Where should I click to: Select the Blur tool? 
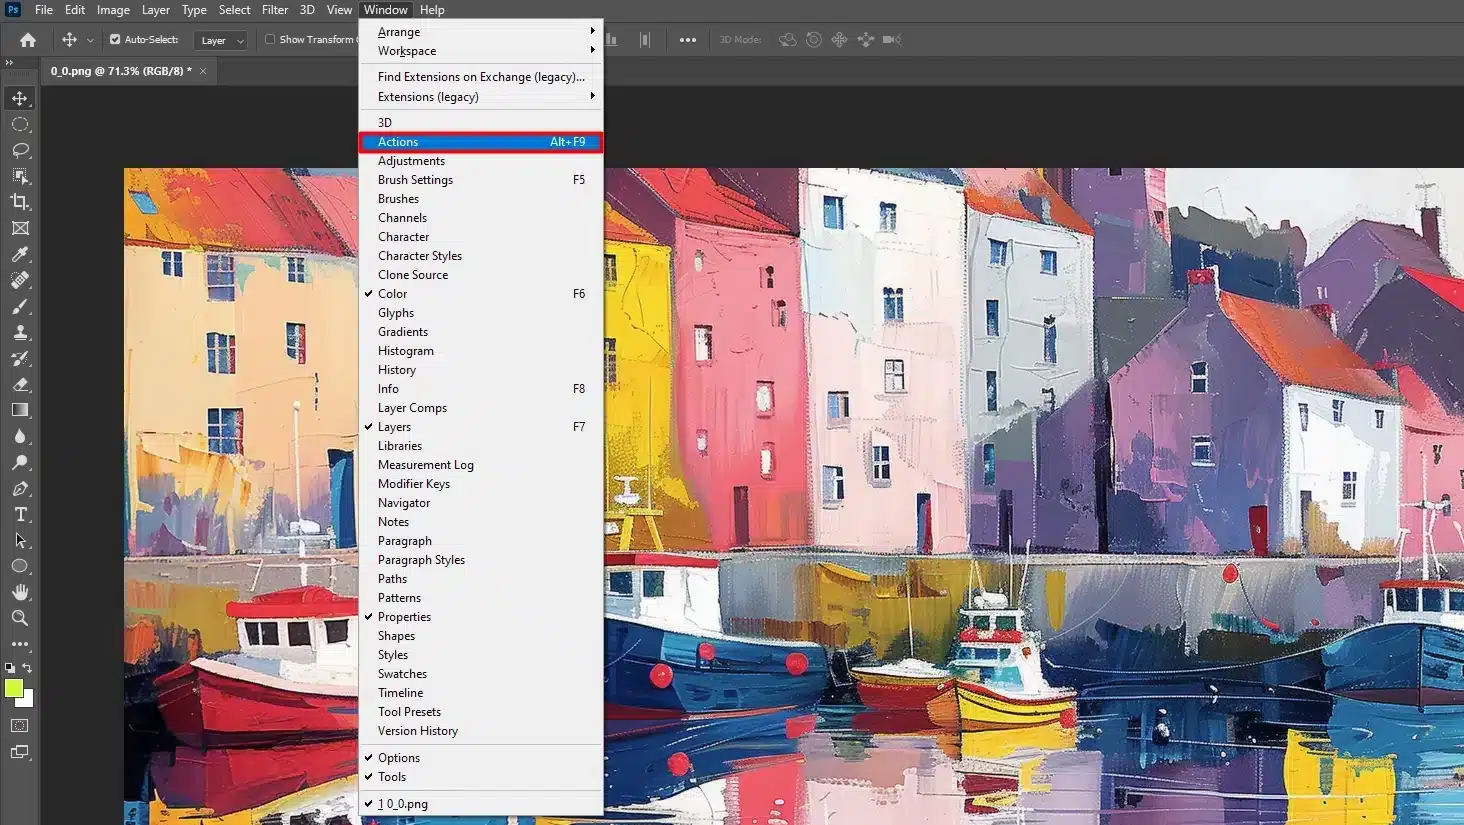20,436
